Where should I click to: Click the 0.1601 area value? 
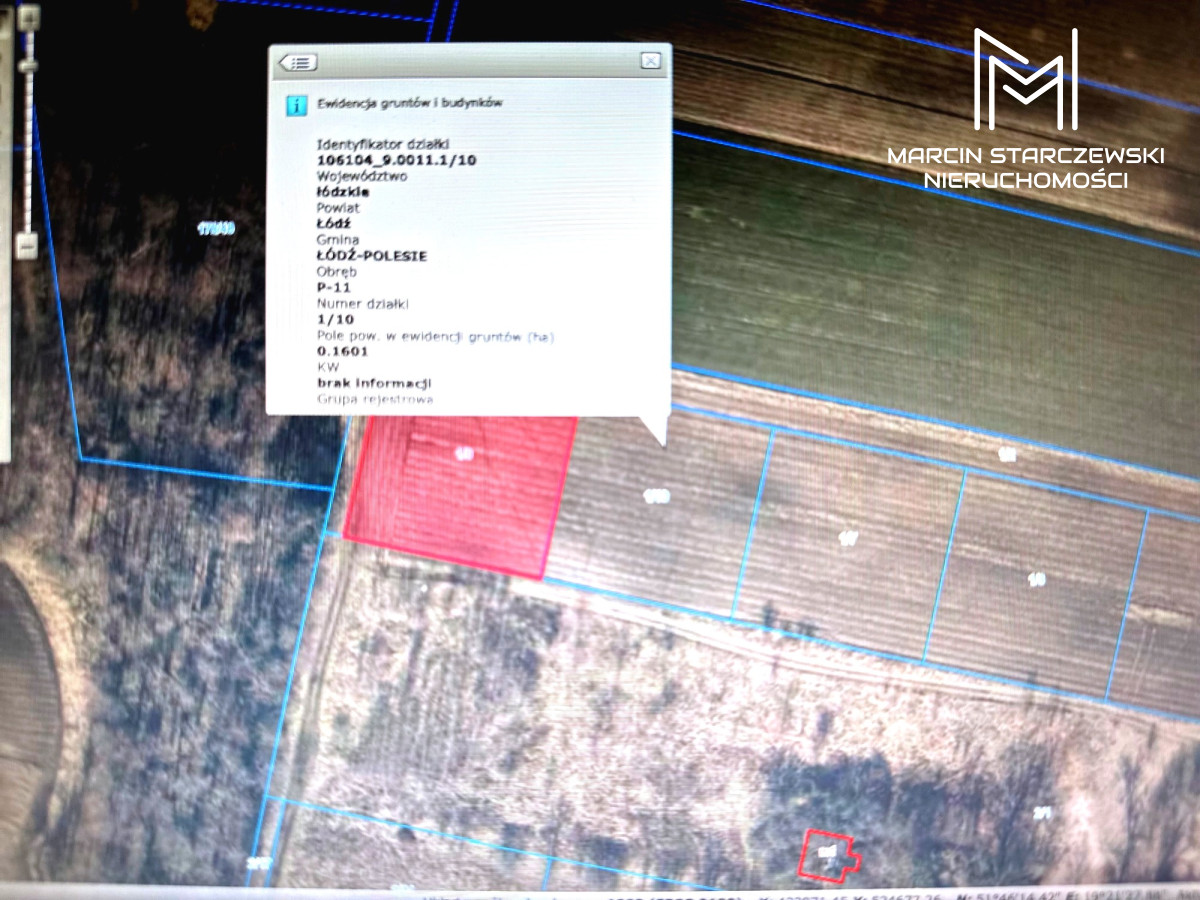pos(342,351)
